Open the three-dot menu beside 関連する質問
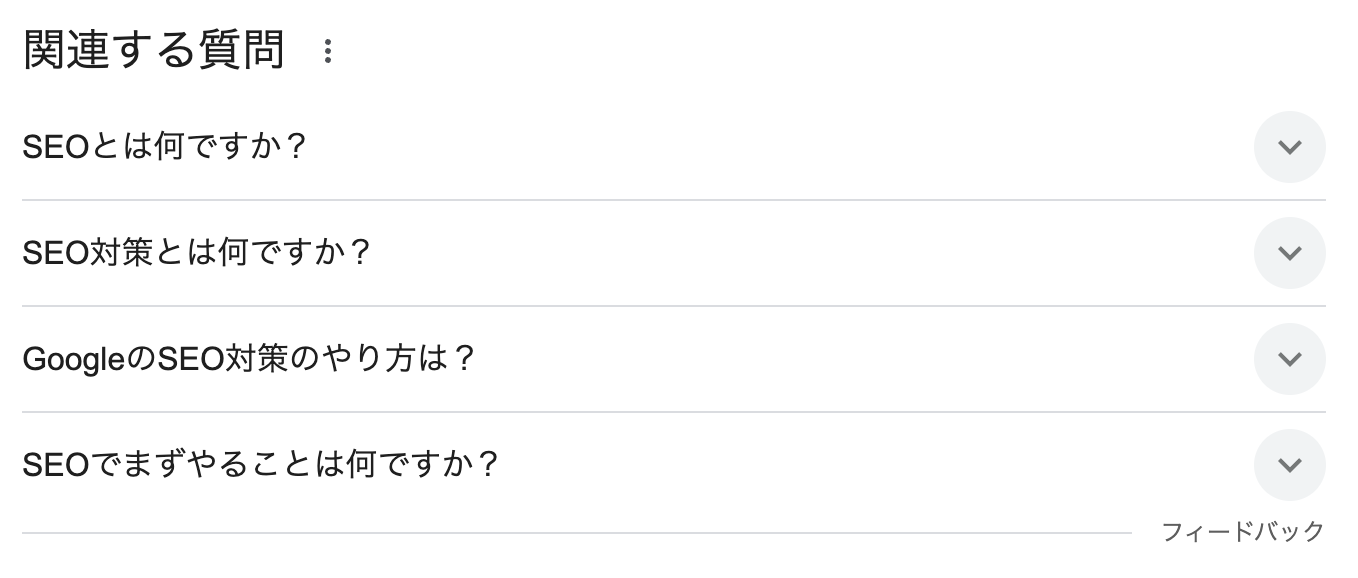Screen dimensions: 1358x578 click(327, 52)
